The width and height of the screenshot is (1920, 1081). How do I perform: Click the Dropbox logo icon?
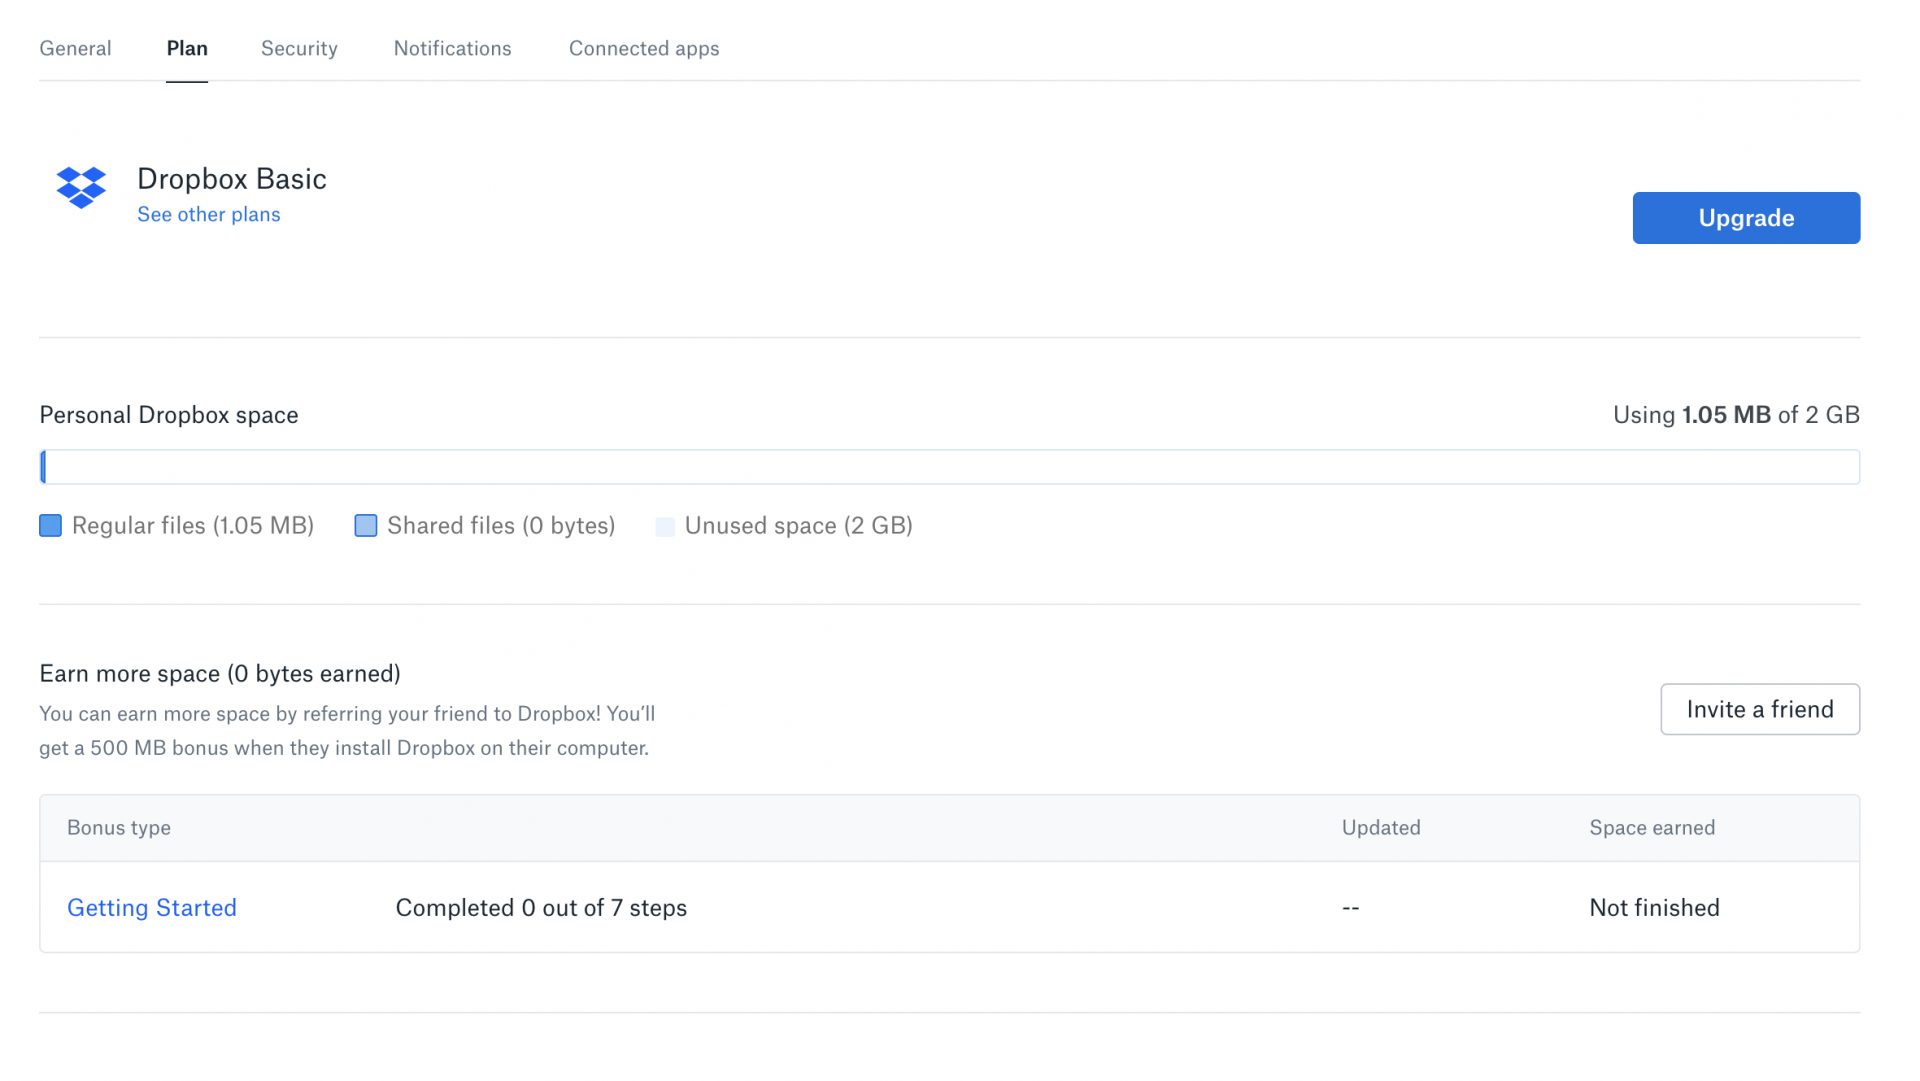[81, 188]
